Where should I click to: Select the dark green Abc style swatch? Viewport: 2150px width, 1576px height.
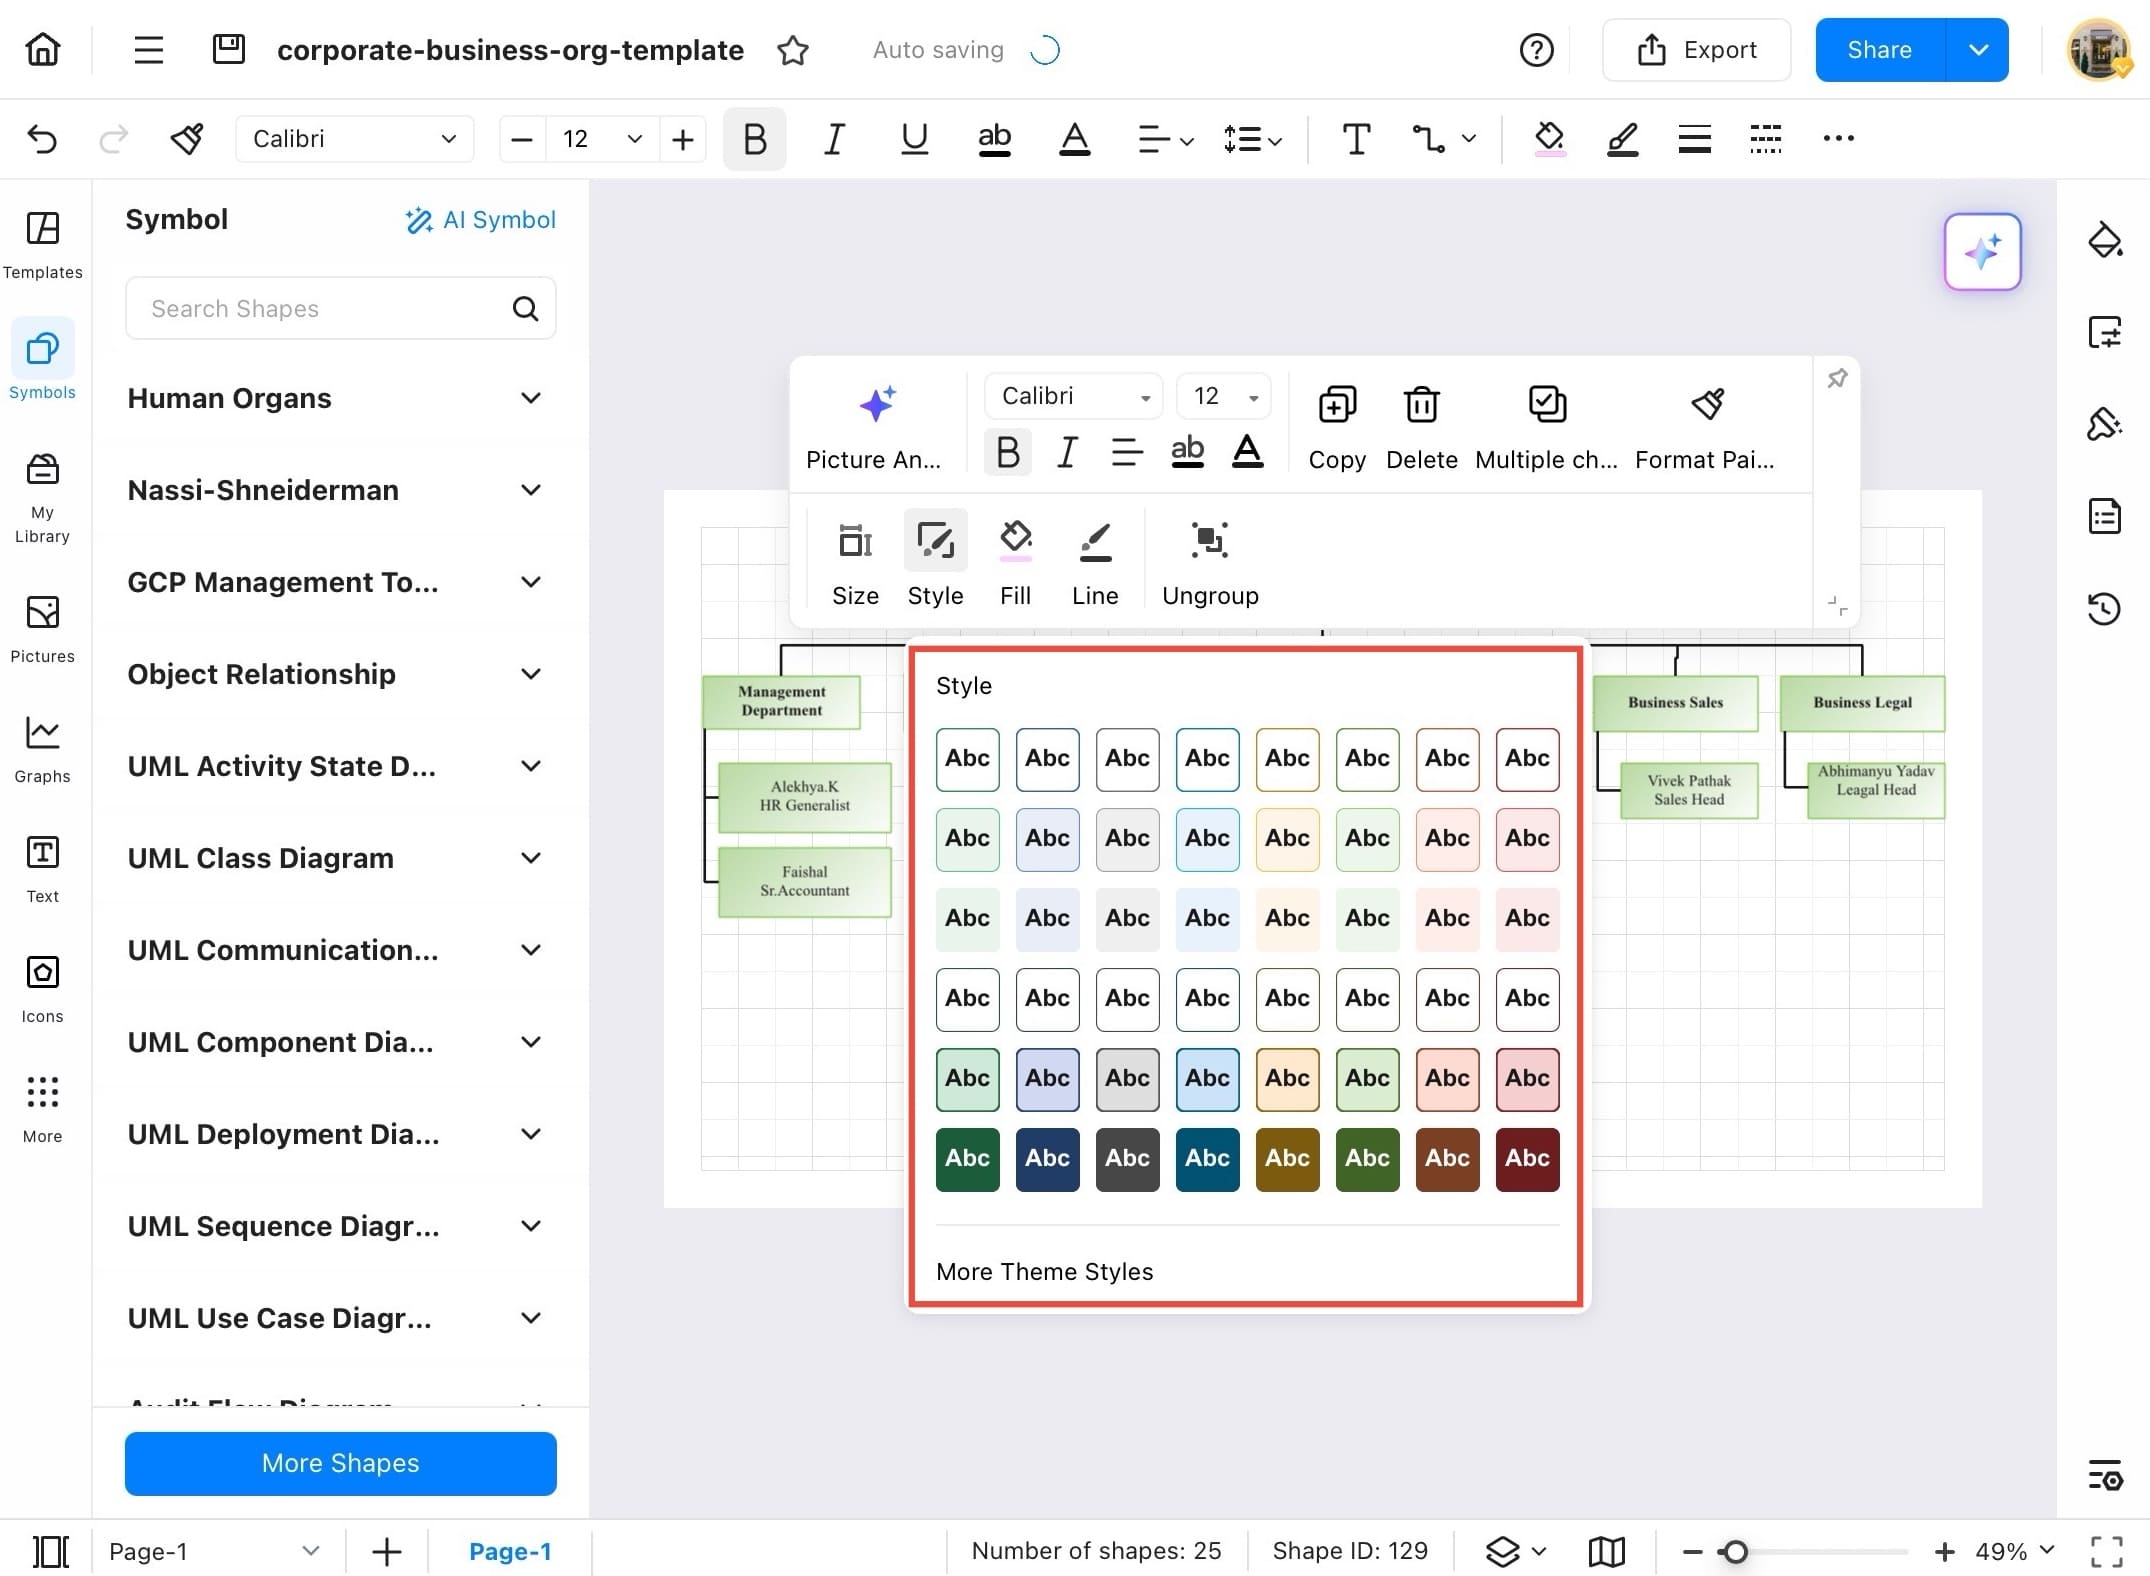coord(966,1159)
